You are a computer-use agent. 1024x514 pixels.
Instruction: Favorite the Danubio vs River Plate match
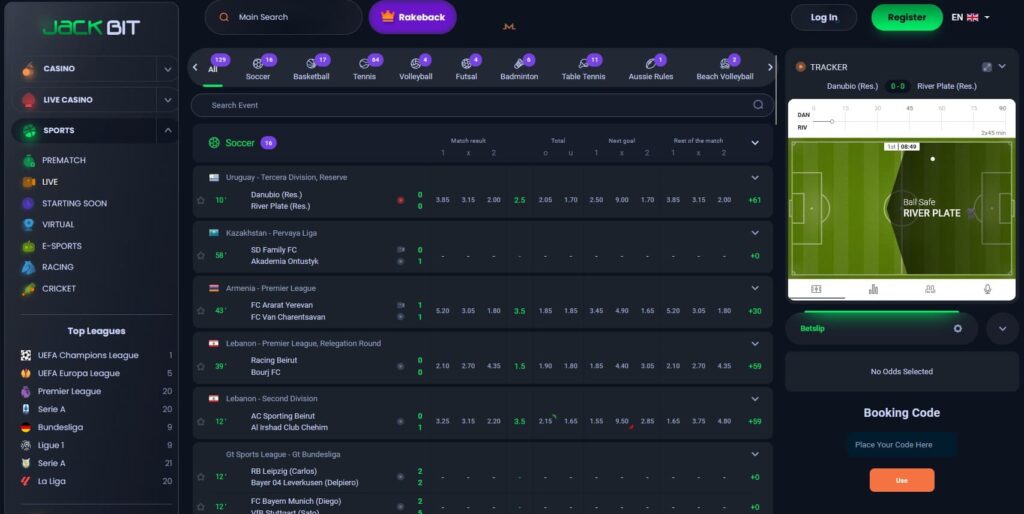point(200,201)
